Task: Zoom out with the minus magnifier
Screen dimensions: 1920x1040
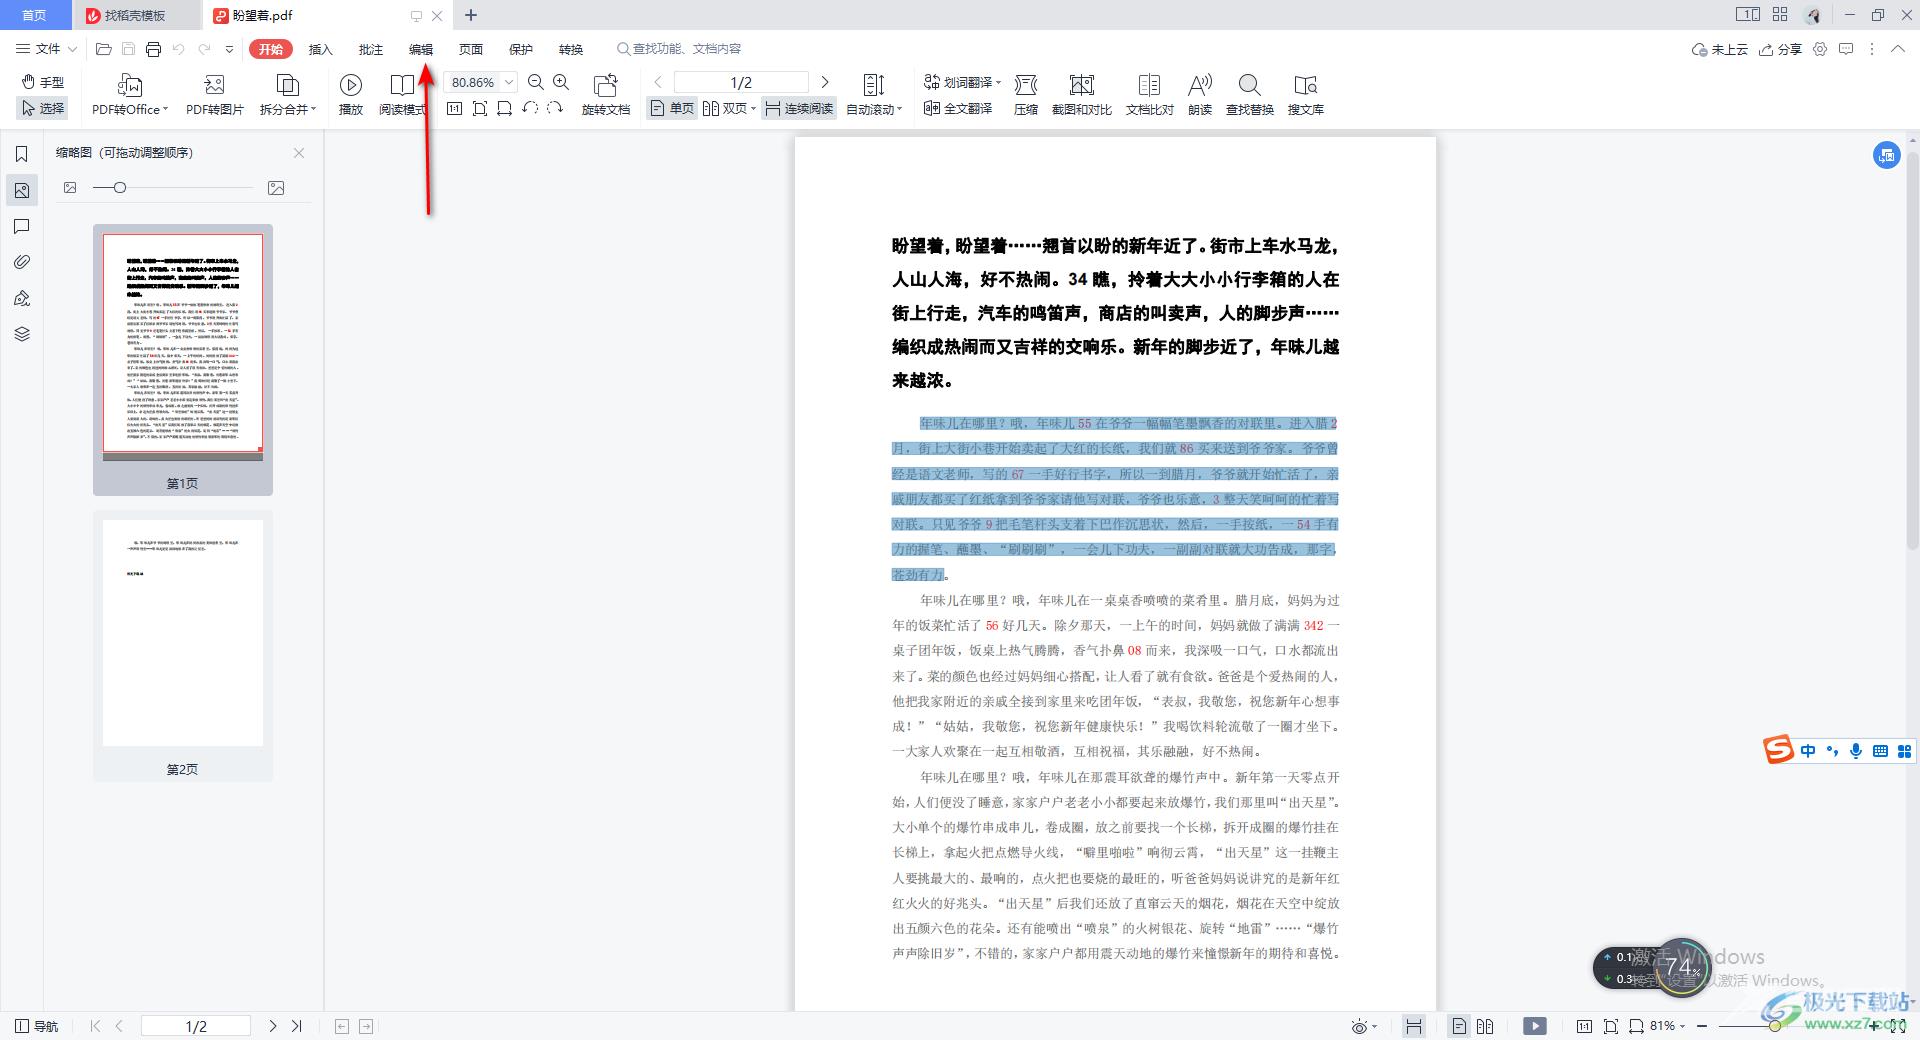Action: tap(536, 82)
